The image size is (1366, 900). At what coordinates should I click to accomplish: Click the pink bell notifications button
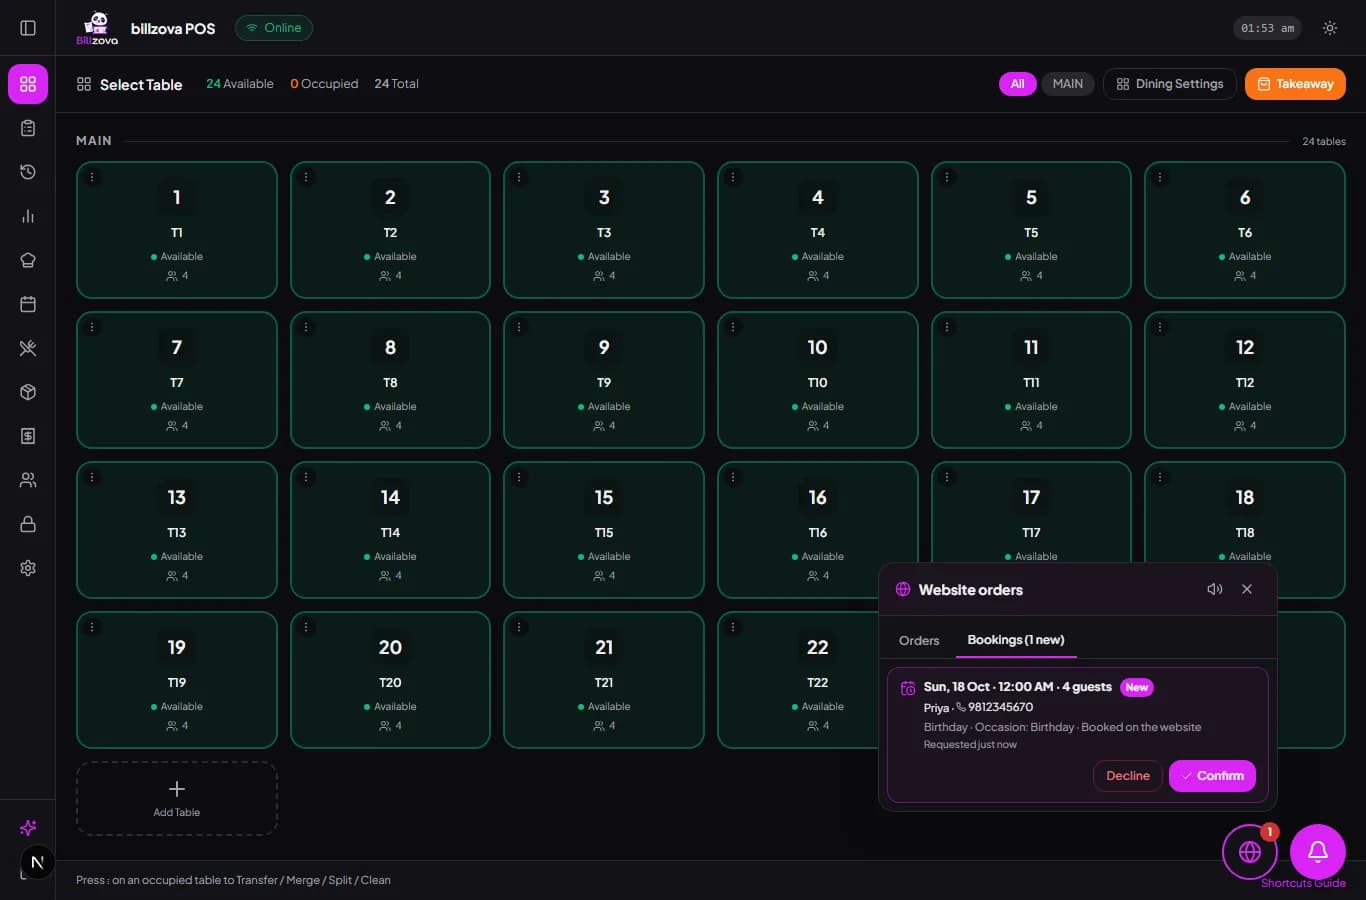1318,852
